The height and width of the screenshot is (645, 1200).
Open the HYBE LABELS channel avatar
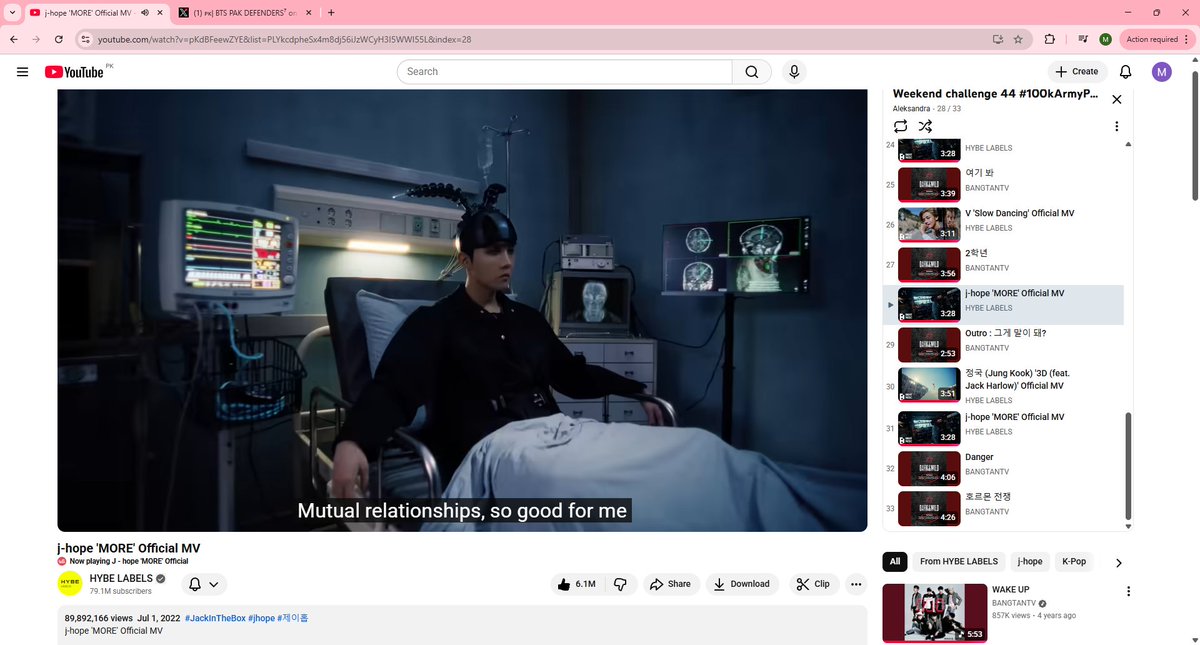(69, 584)
